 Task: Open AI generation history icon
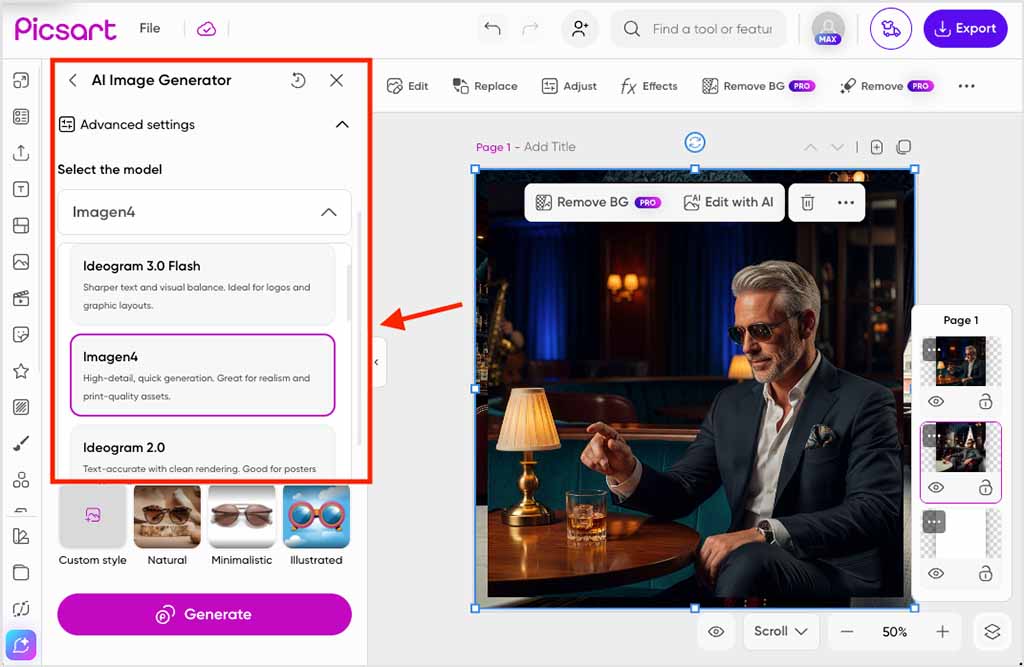pos(298,80)
